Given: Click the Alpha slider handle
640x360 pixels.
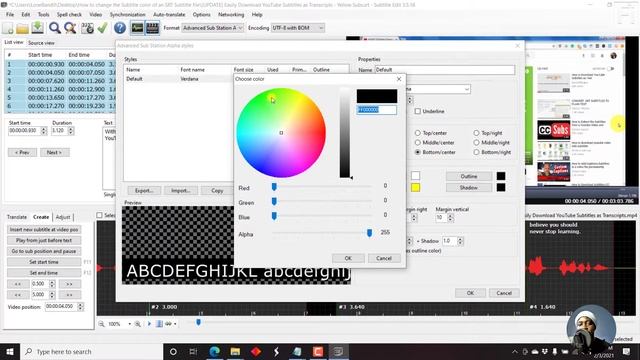Looking at the screenshot, I should pos(369,233).
